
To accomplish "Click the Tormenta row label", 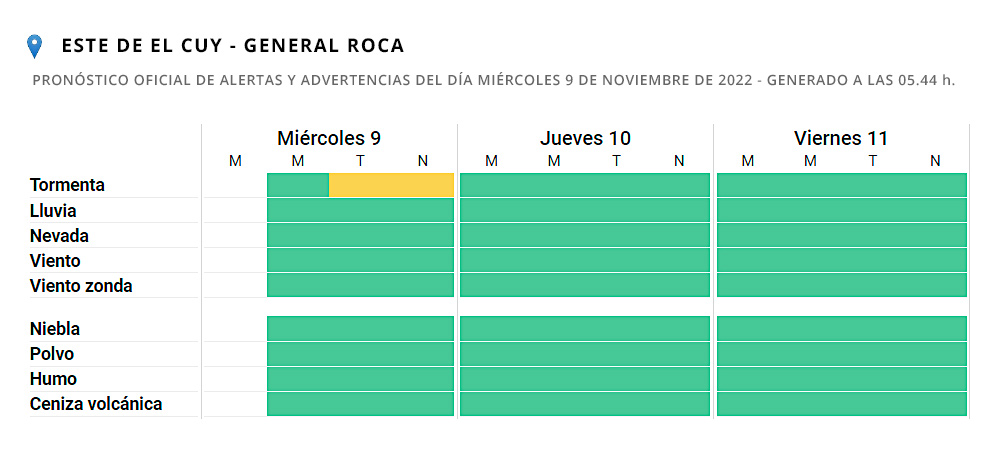I will click(68, 185).
